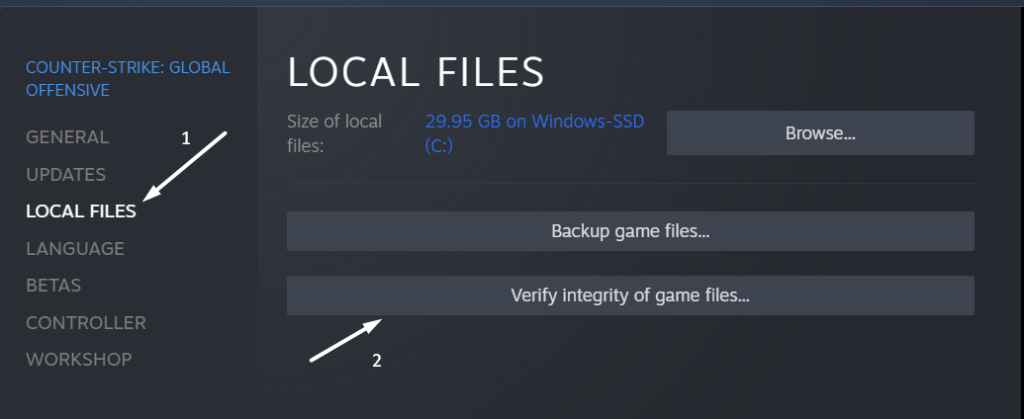Open the Workshop tab
Screen dimensions: 1024x419
(79, 358)
